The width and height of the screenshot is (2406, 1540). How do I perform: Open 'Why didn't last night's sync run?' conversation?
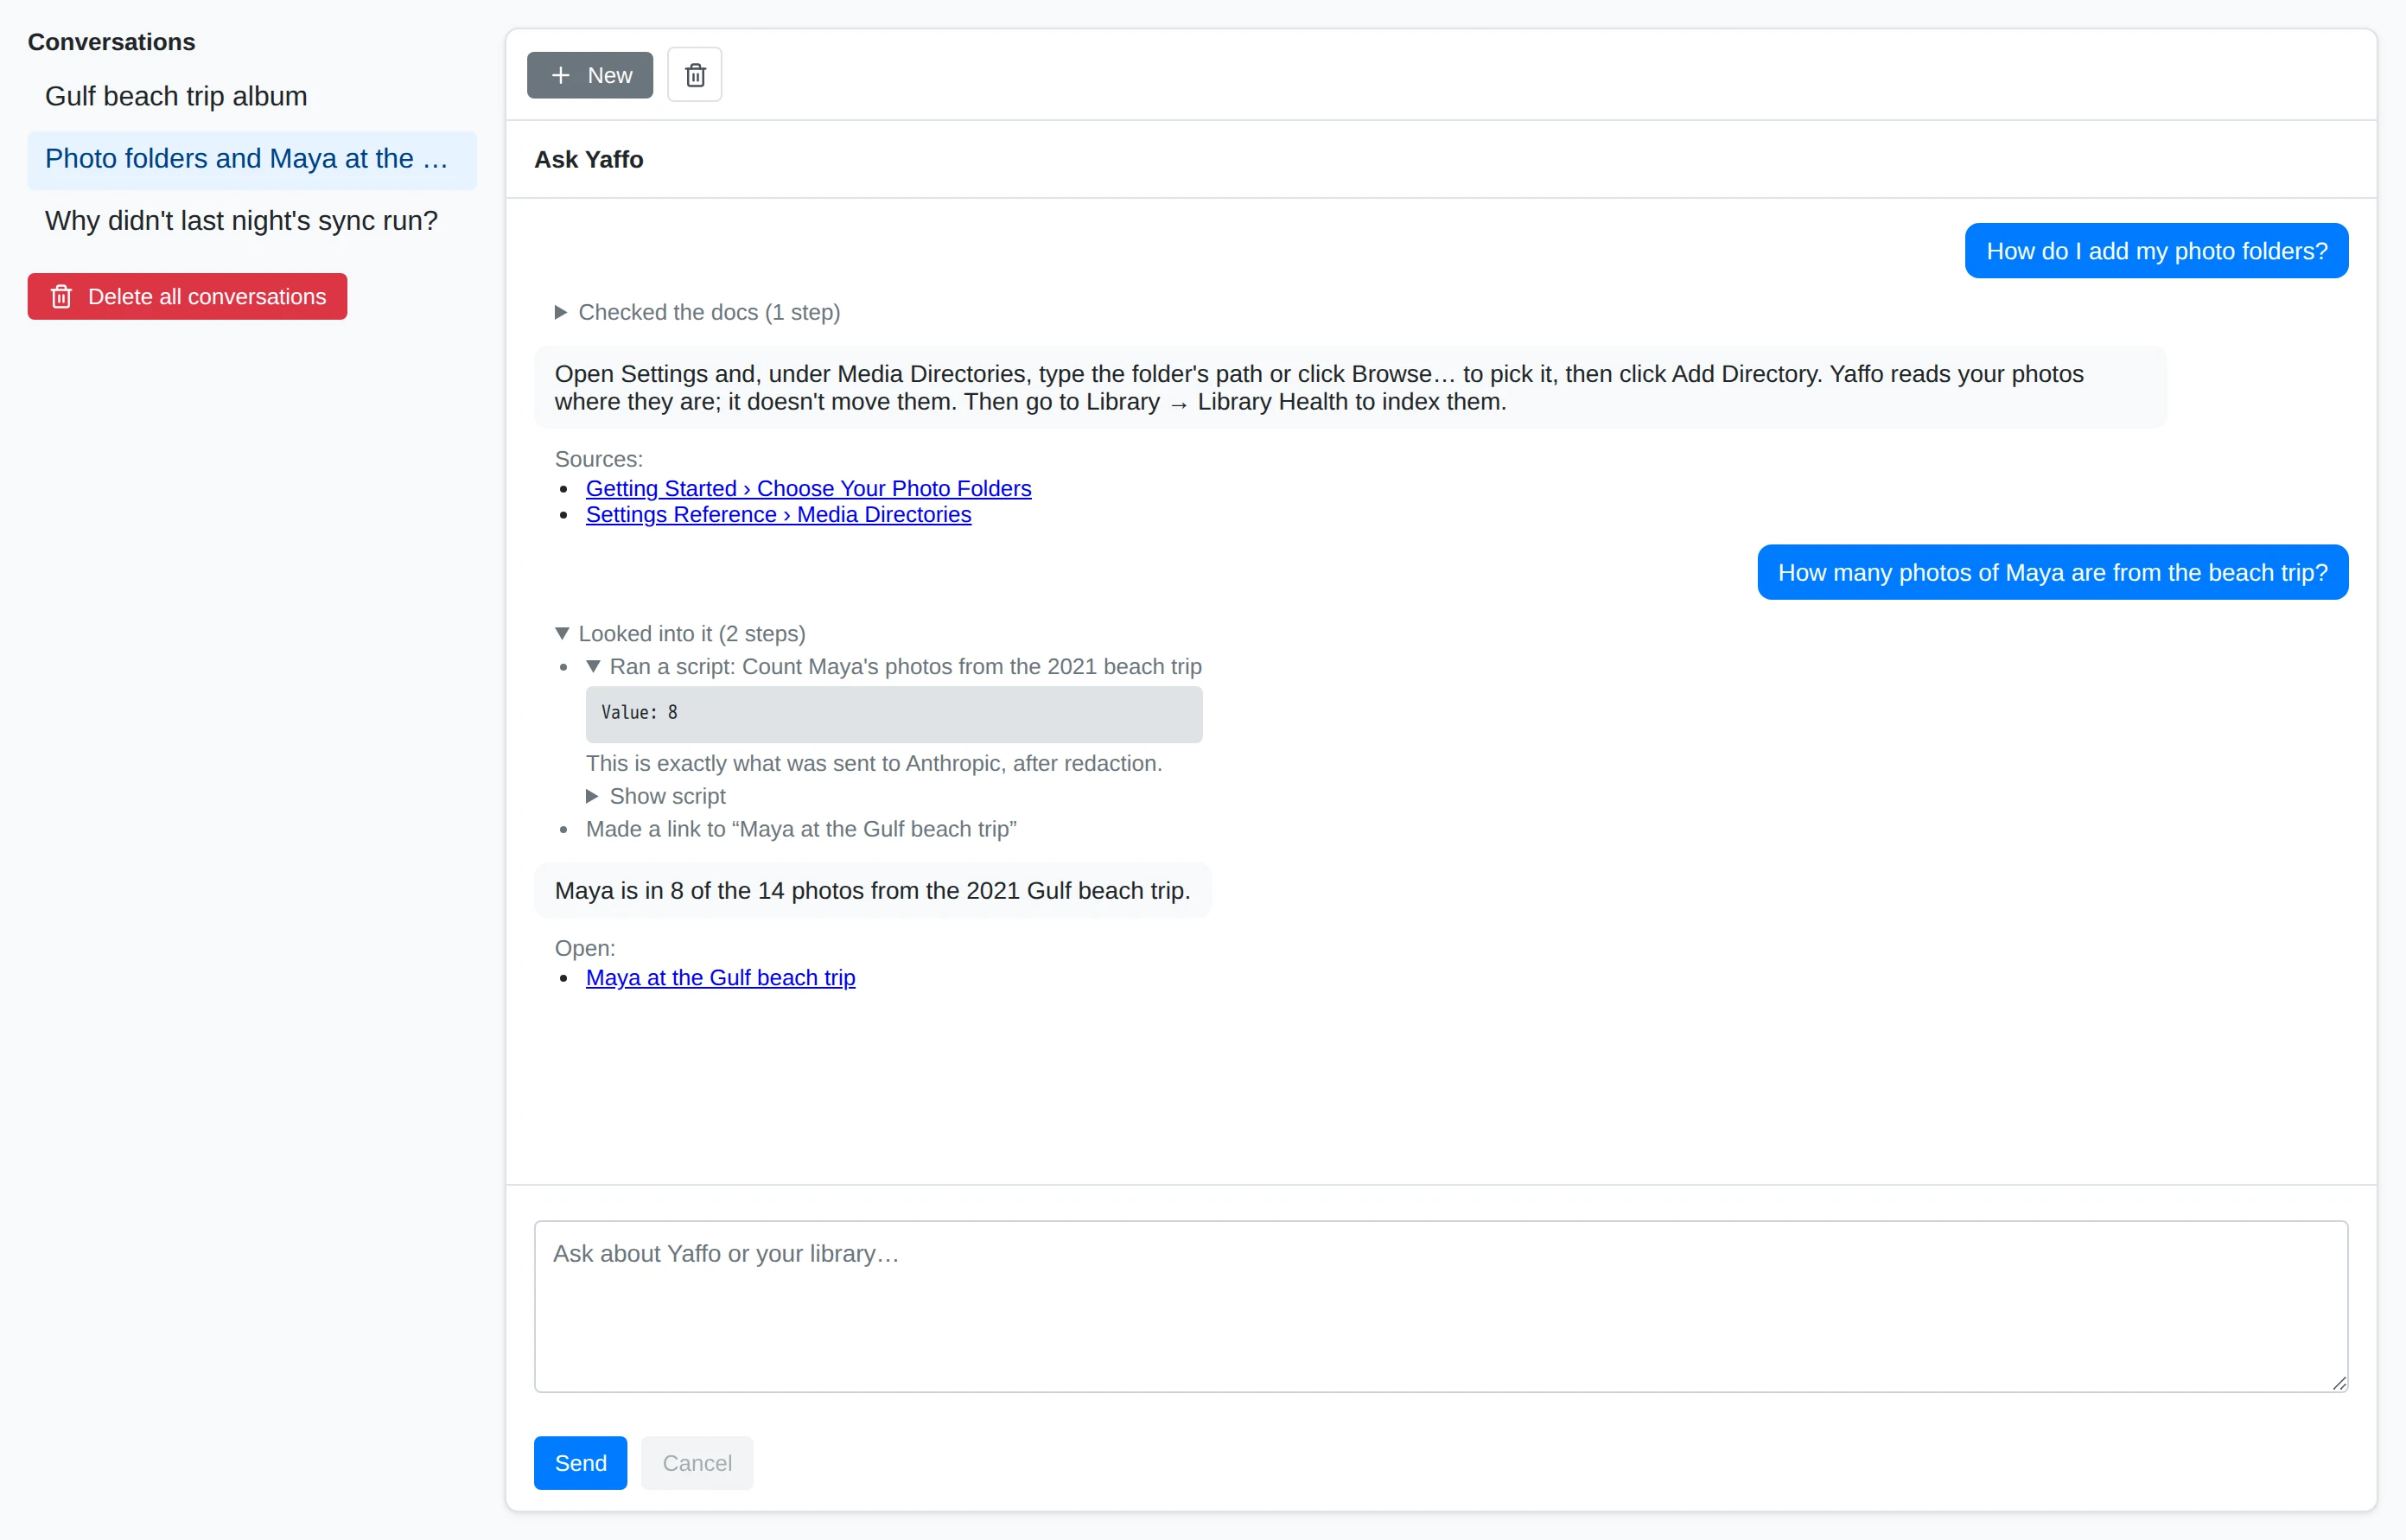(x=252, y=221)
